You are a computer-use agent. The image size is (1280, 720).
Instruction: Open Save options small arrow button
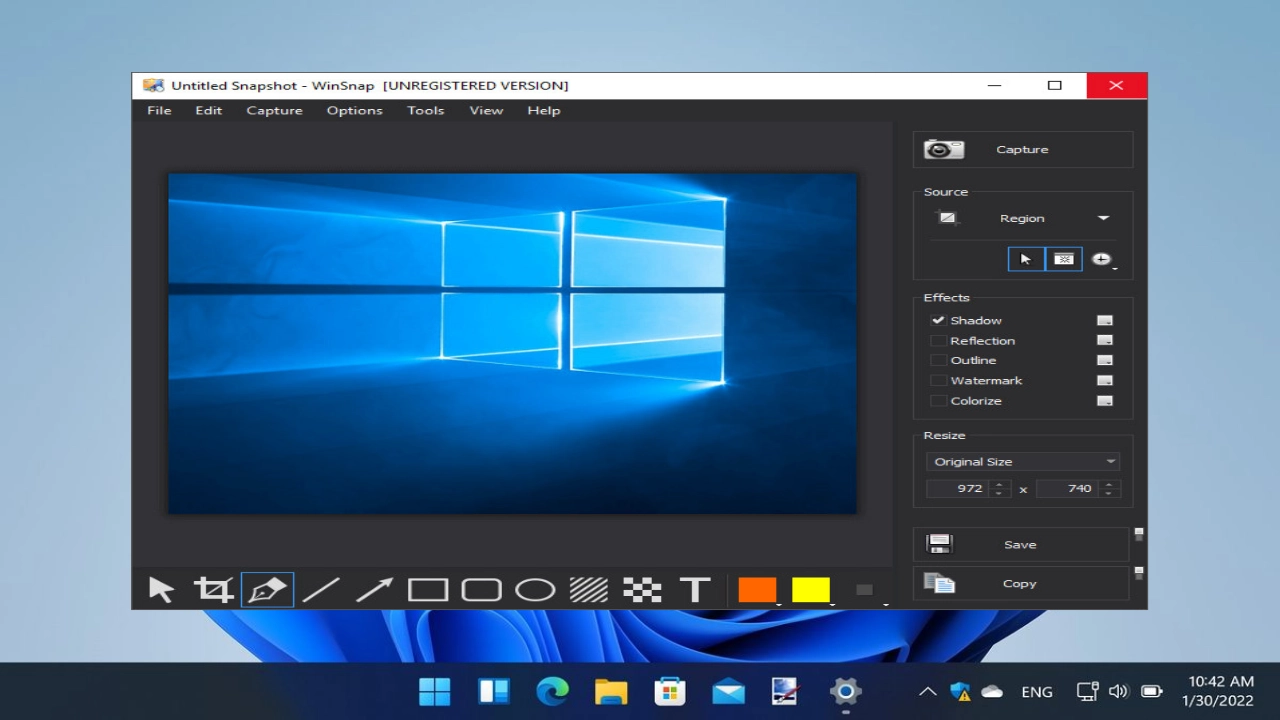coord(1139,535)
